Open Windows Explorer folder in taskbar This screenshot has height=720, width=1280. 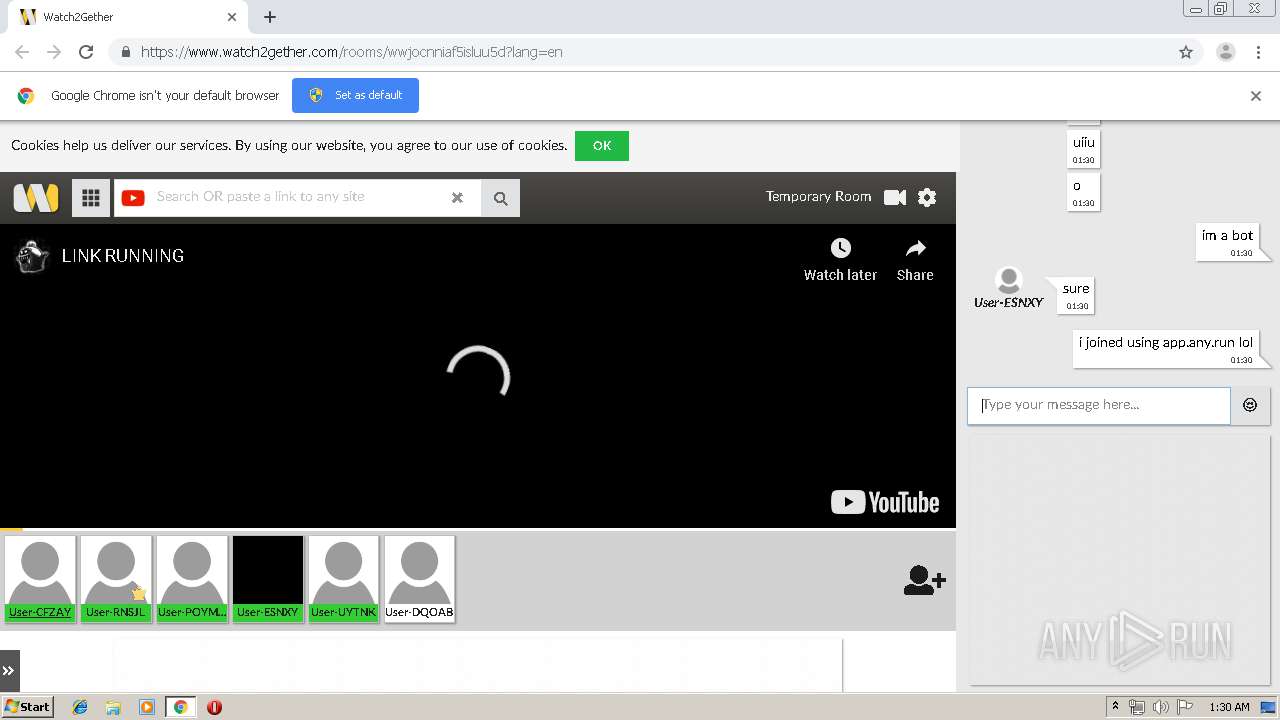pos(113,707)
